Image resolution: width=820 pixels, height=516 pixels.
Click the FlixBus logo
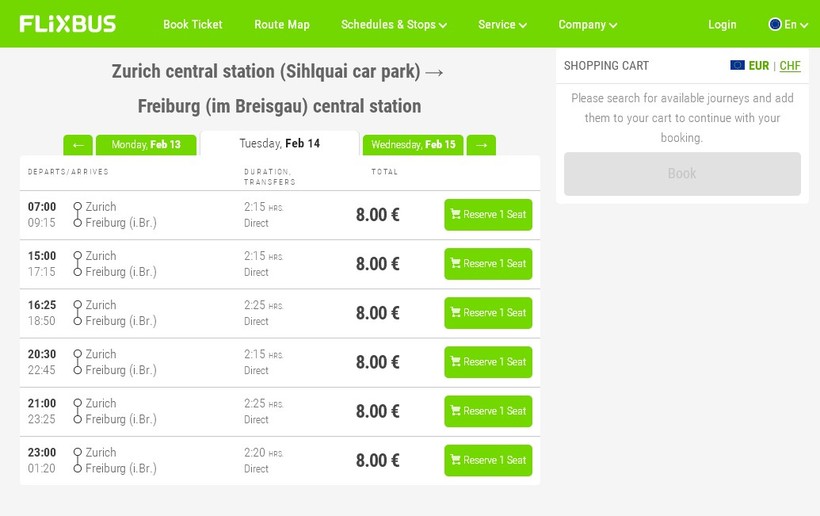[68, 24]
